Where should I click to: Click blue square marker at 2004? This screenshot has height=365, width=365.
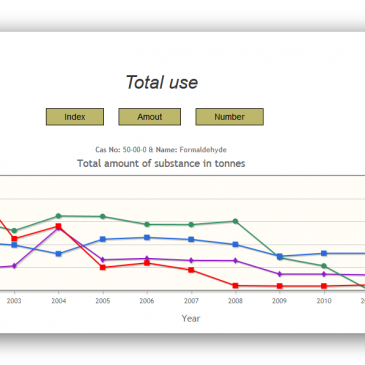click(58, 254)
